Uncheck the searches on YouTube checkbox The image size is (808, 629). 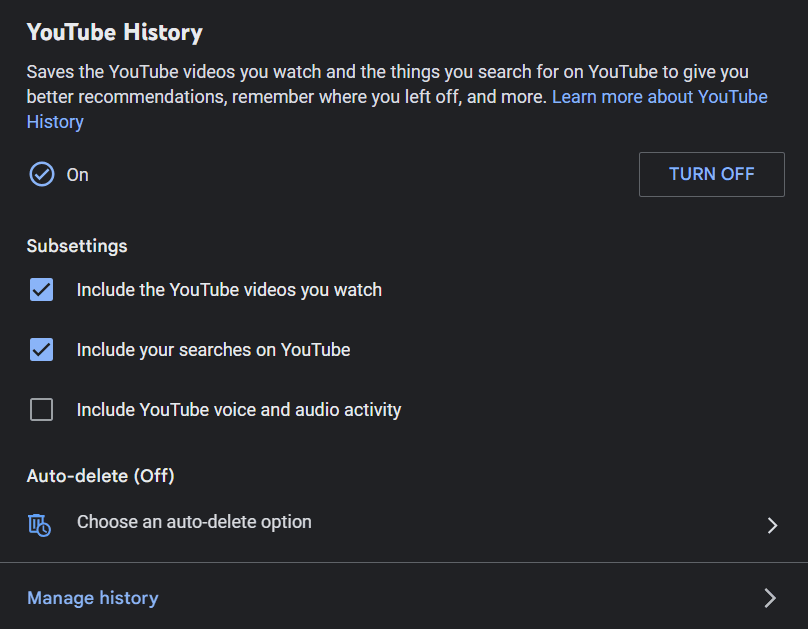click(41, 350)
